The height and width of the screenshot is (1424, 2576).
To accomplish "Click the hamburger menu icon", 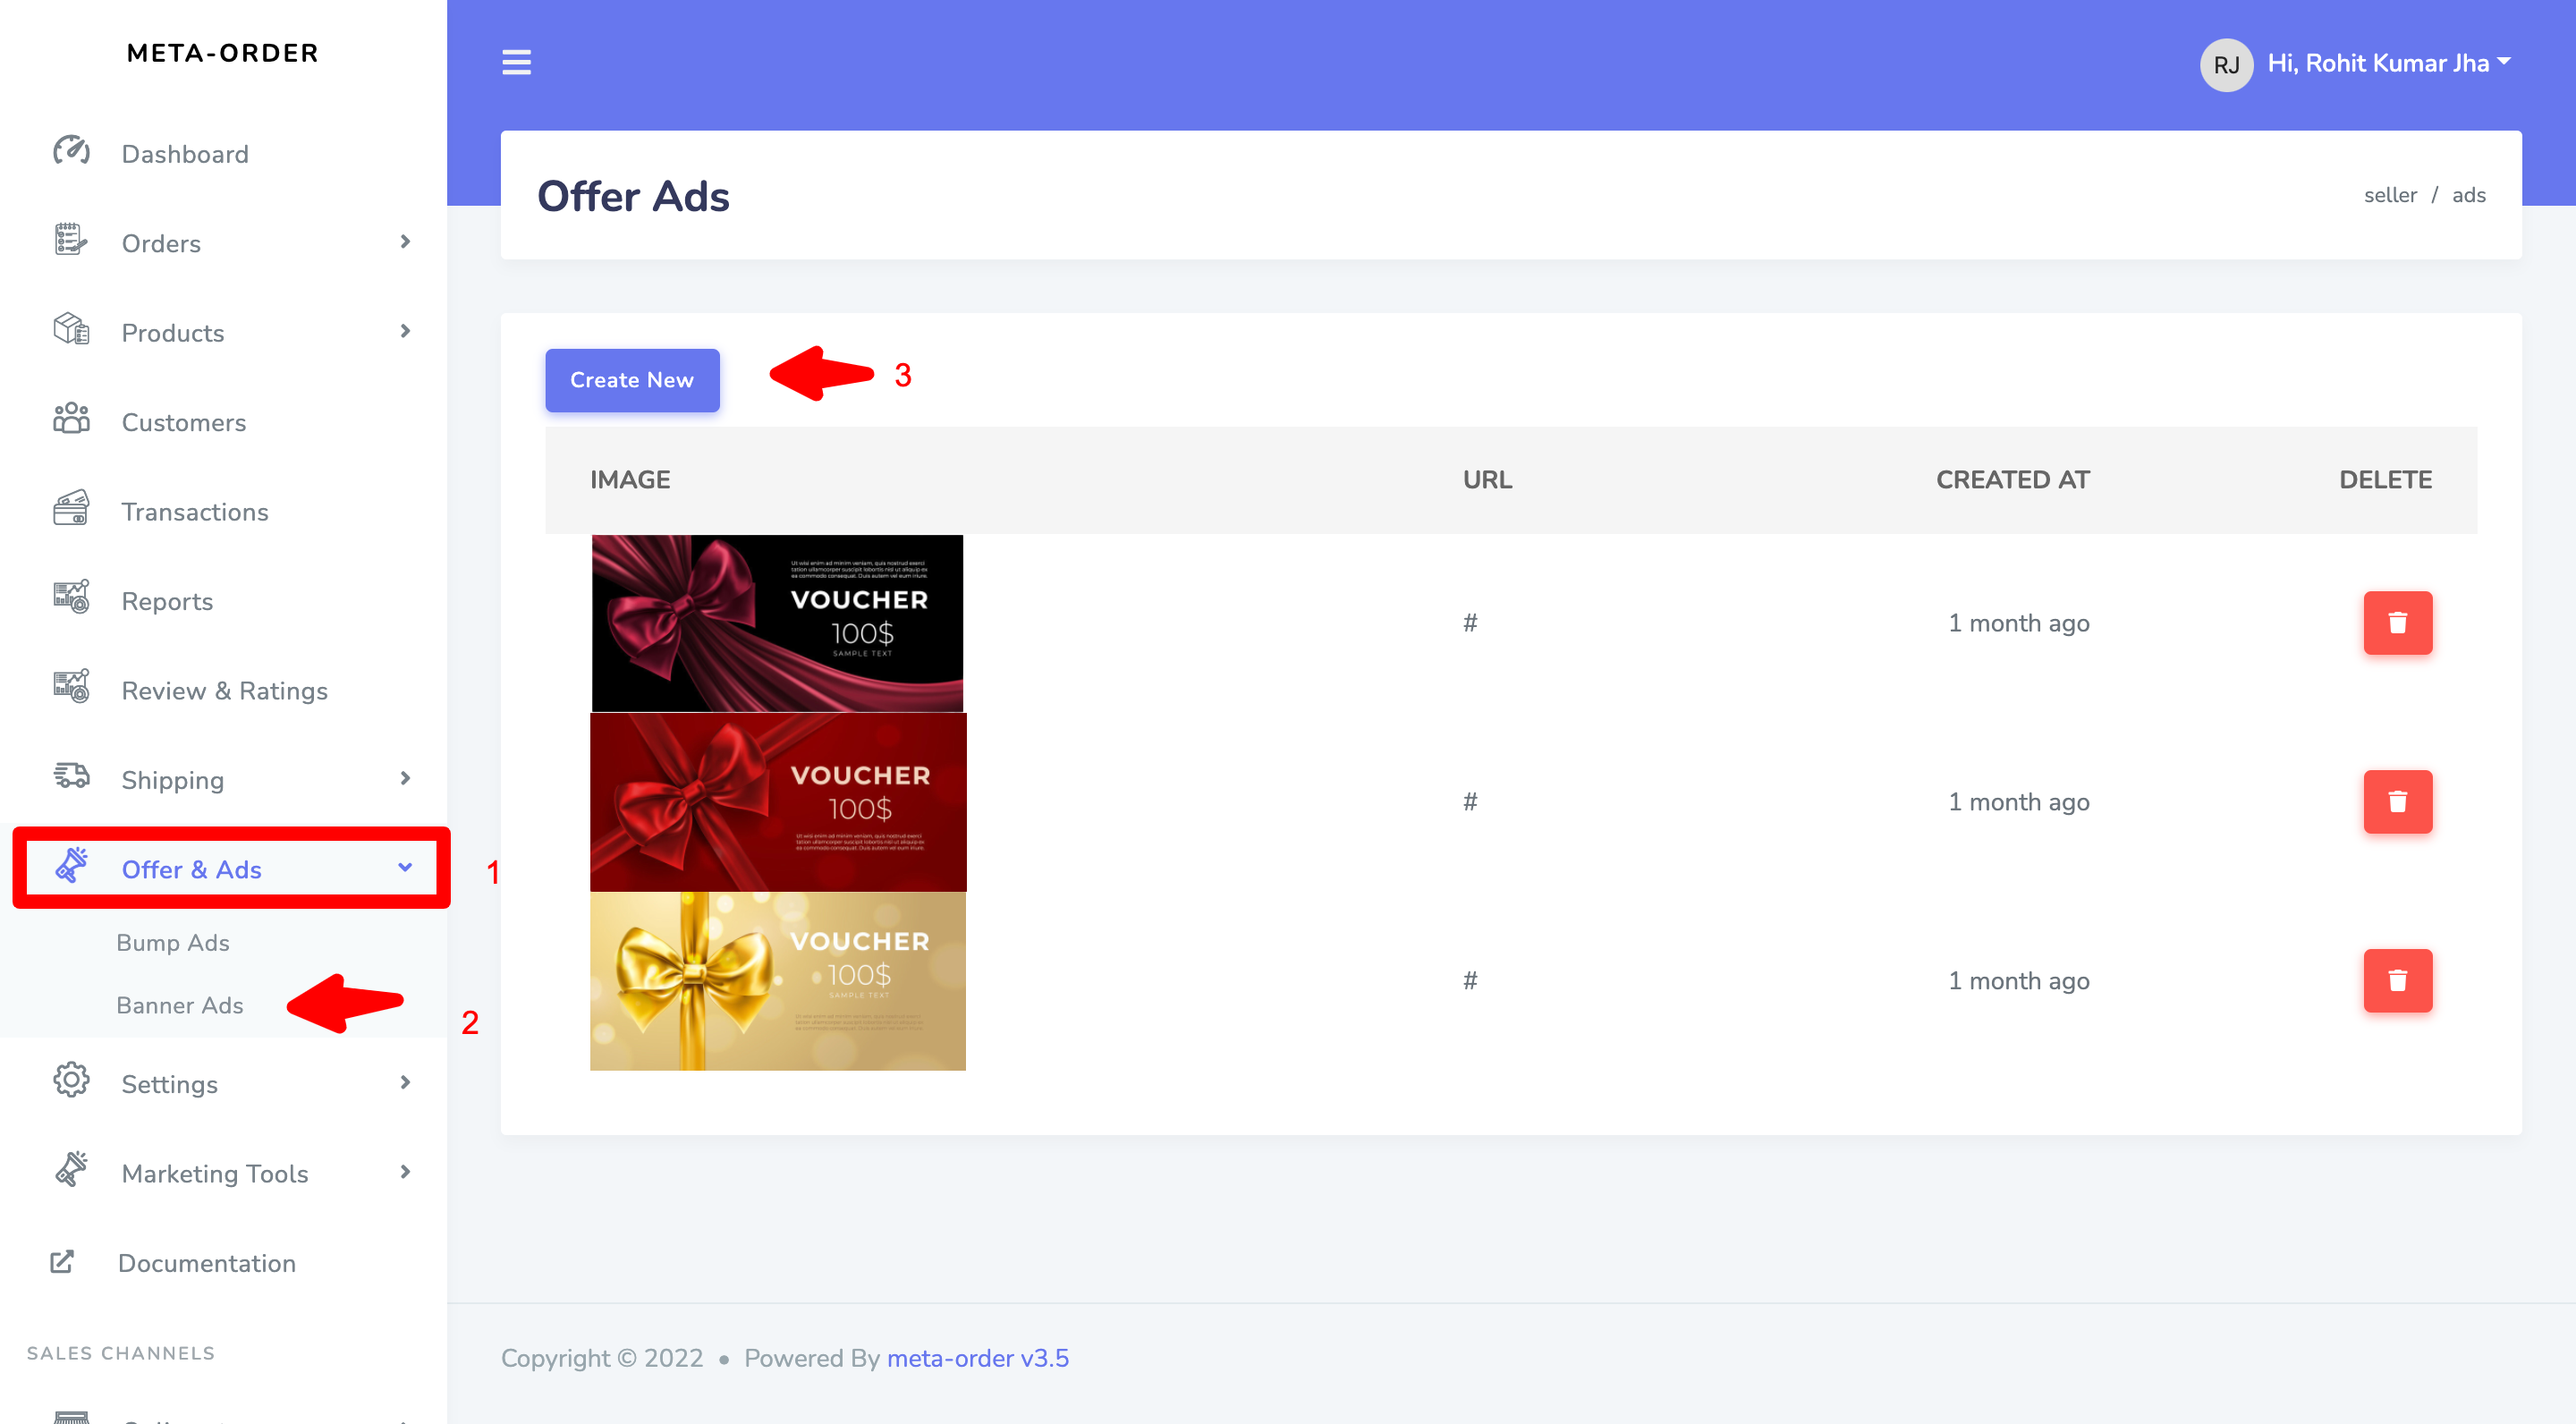I will coord(516,62).
